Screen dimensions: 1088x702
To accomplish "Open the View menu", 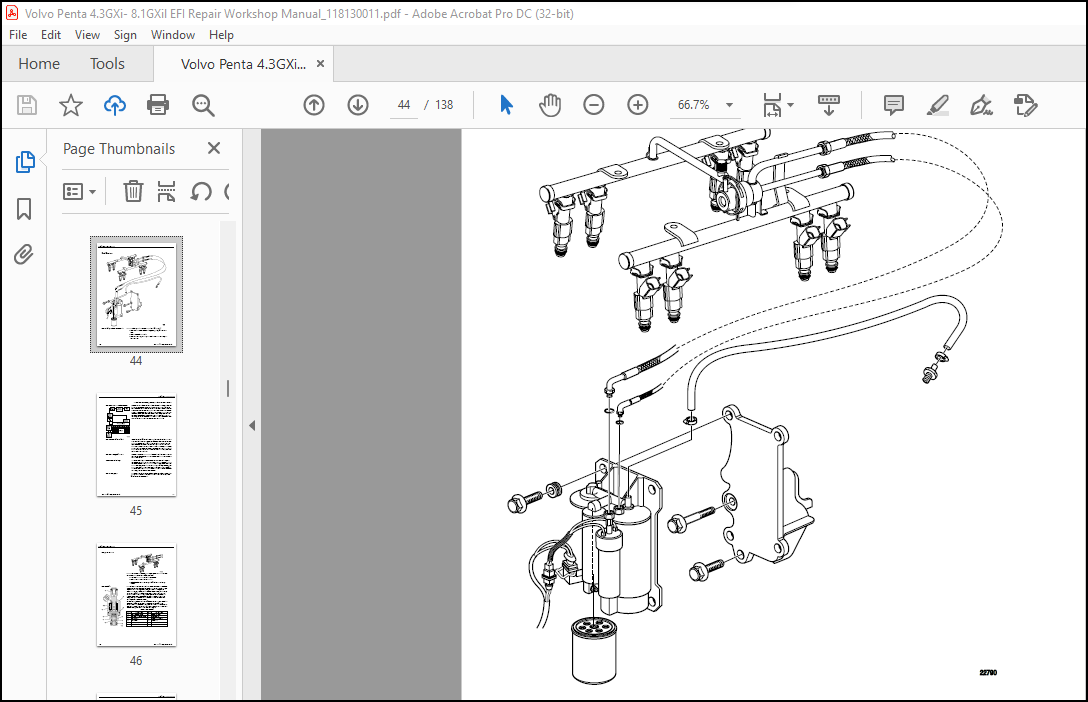I will pyautogui.click(x=87, y=35).
